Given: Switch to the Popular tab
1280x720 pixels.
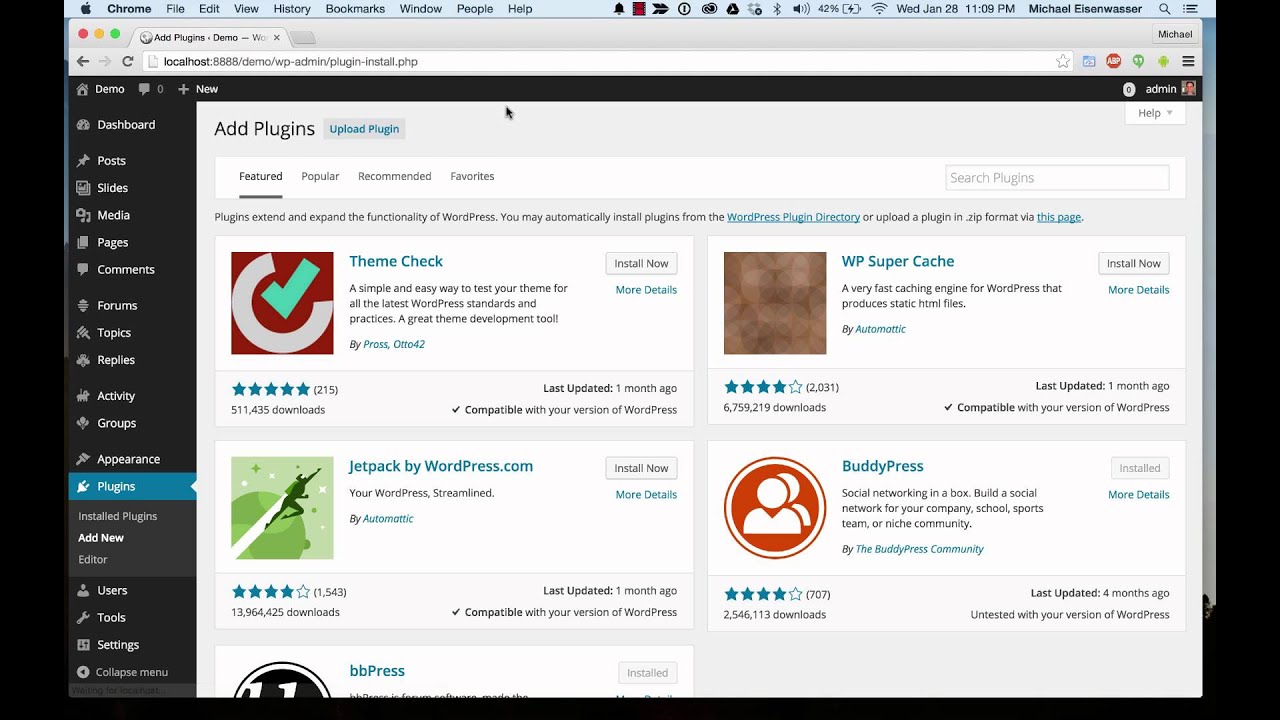Looking at the screenshot, I should point(320,177).
